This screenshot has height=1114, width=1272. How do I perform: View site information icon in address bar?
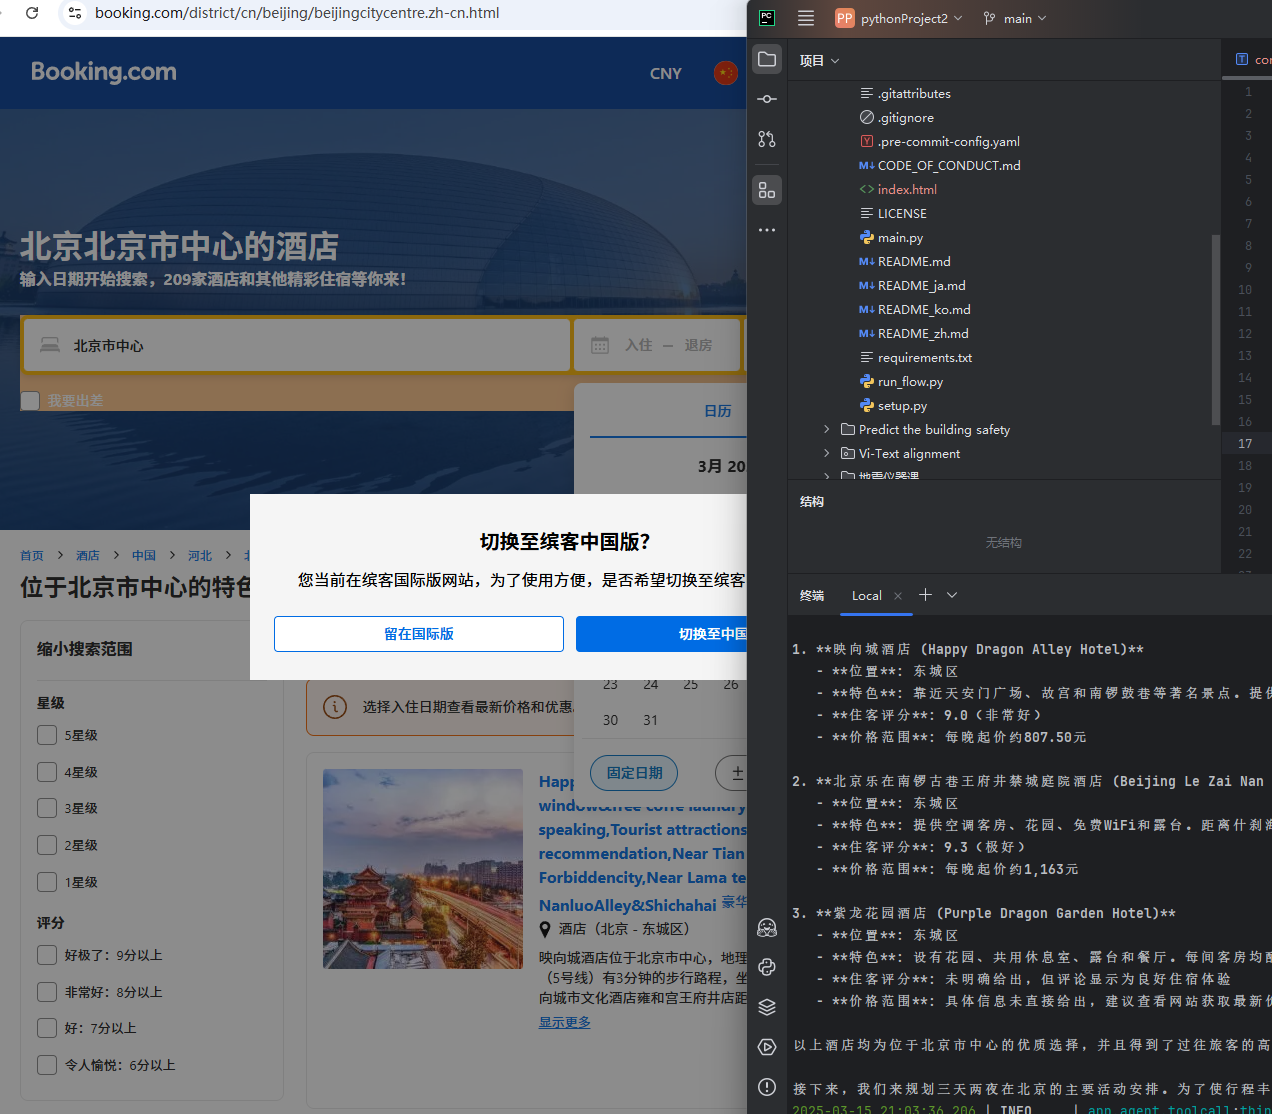point(75,13)
